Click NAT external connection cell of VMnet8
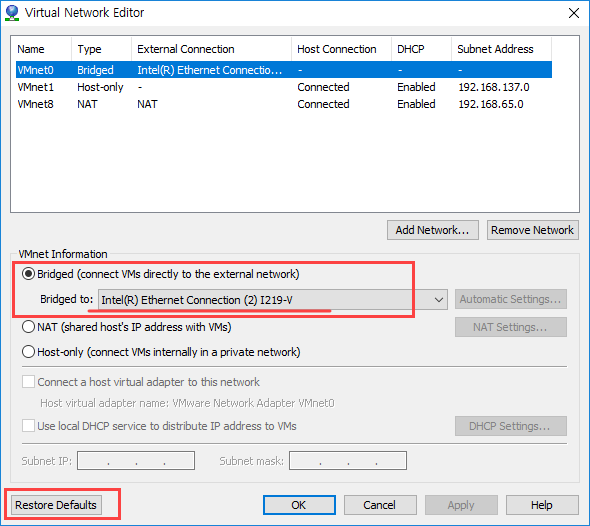 click(x=147, y=104)
